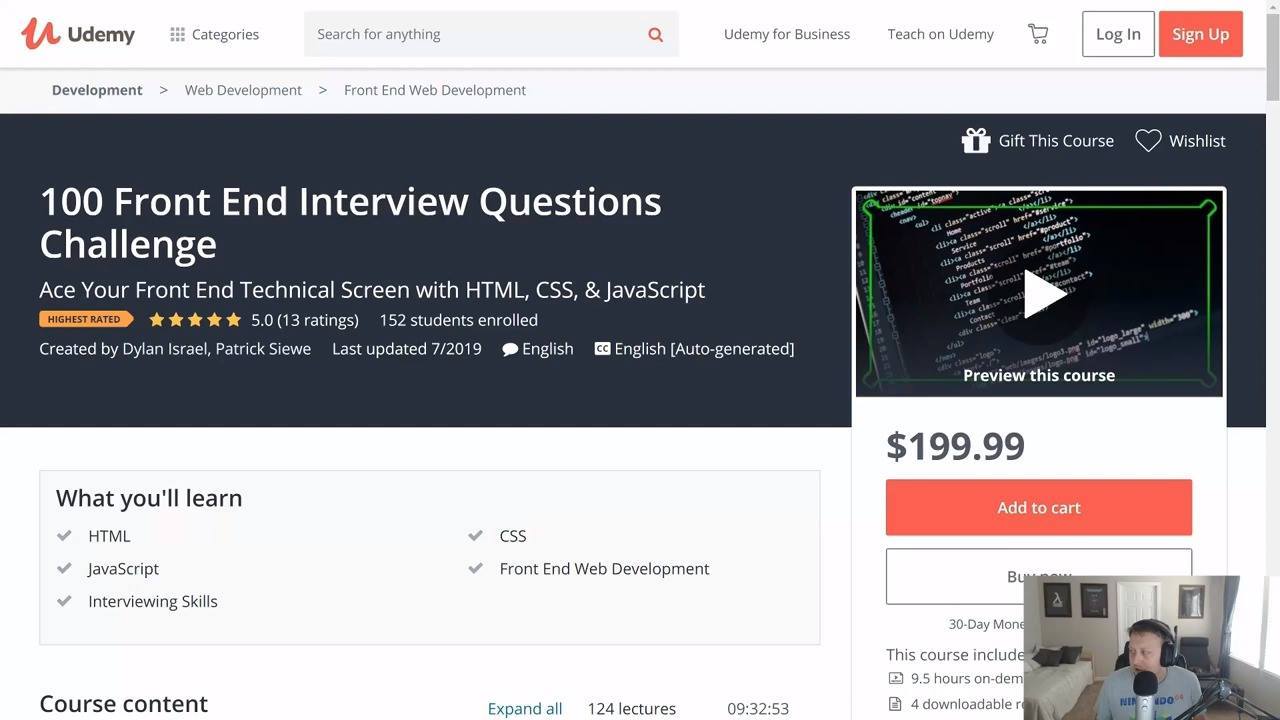This screenshot has height=720, width=1280.
Task: Go to Development breadcrumb
Action: click(x=97, y=90)
